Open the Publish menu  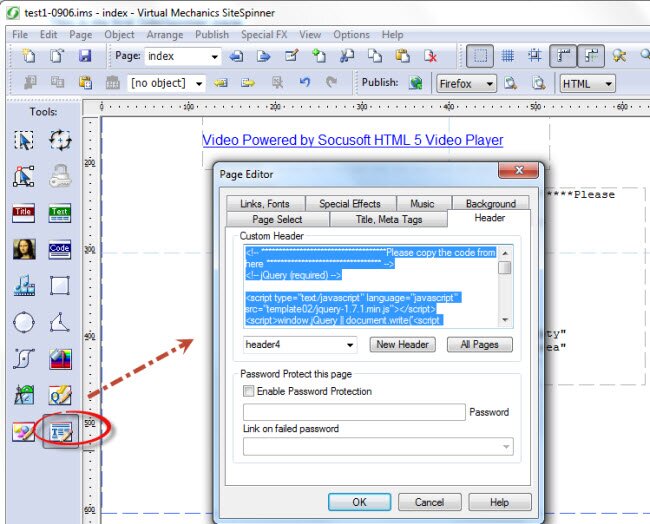[x=212, y=34]
